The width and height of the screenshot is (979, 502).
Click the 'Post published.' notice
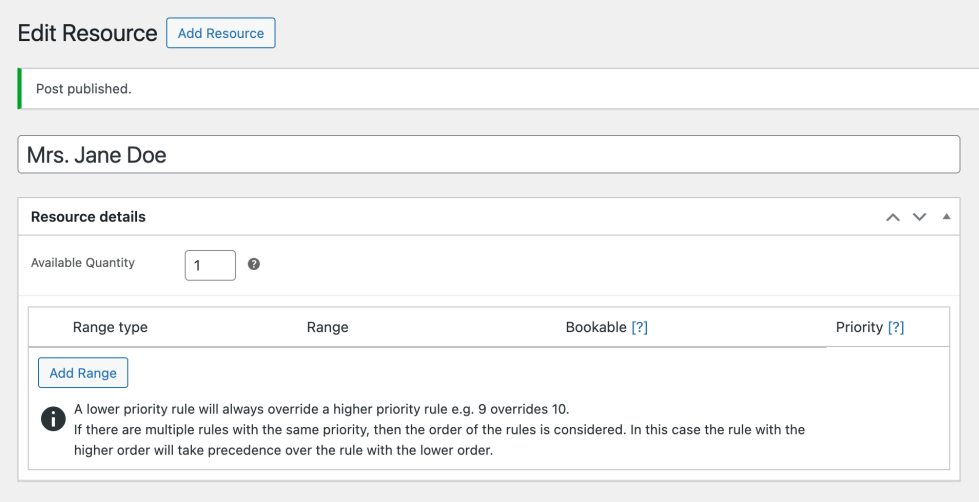coord(84,89)
